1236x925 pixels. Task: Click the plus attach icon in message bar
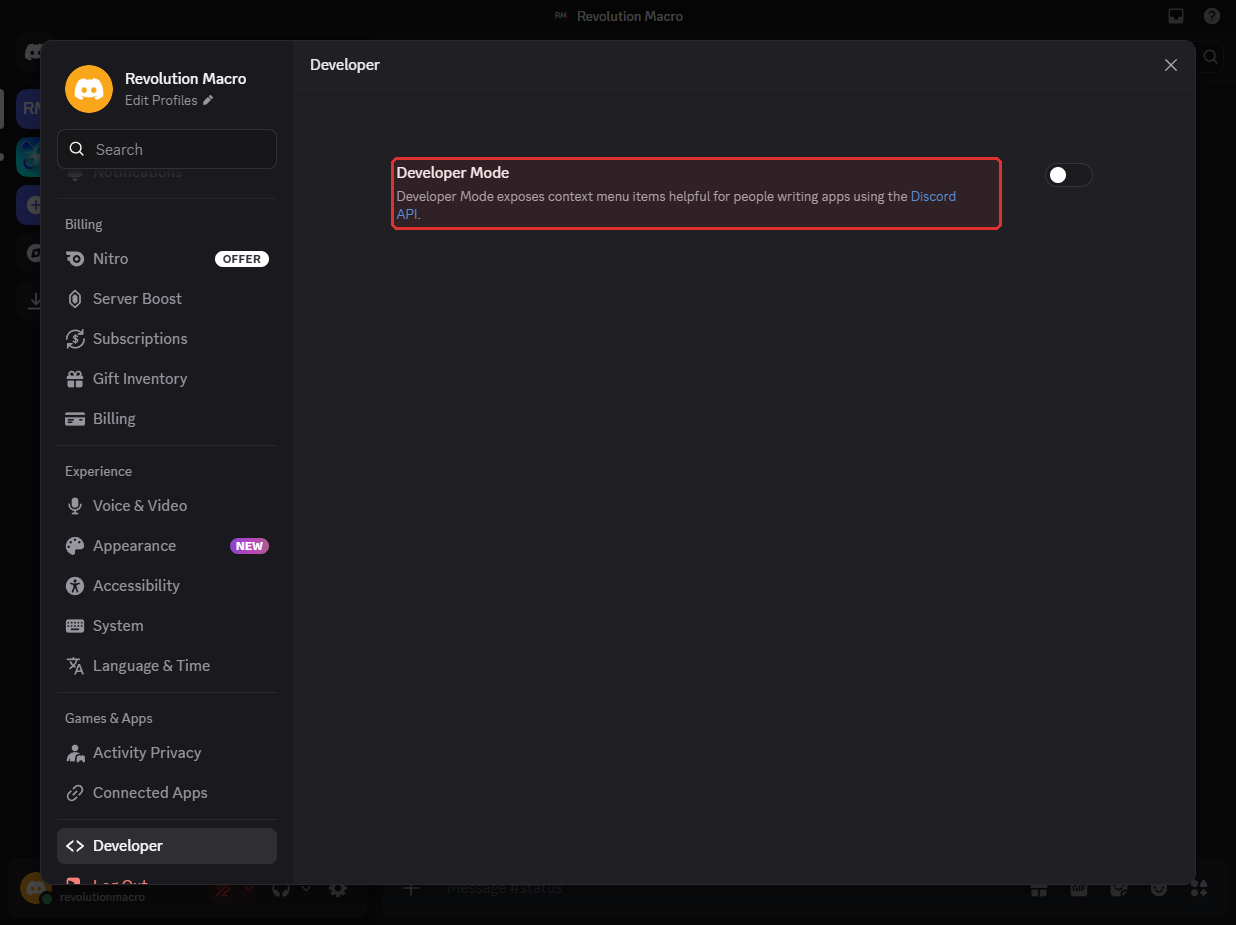click(411, 888)
